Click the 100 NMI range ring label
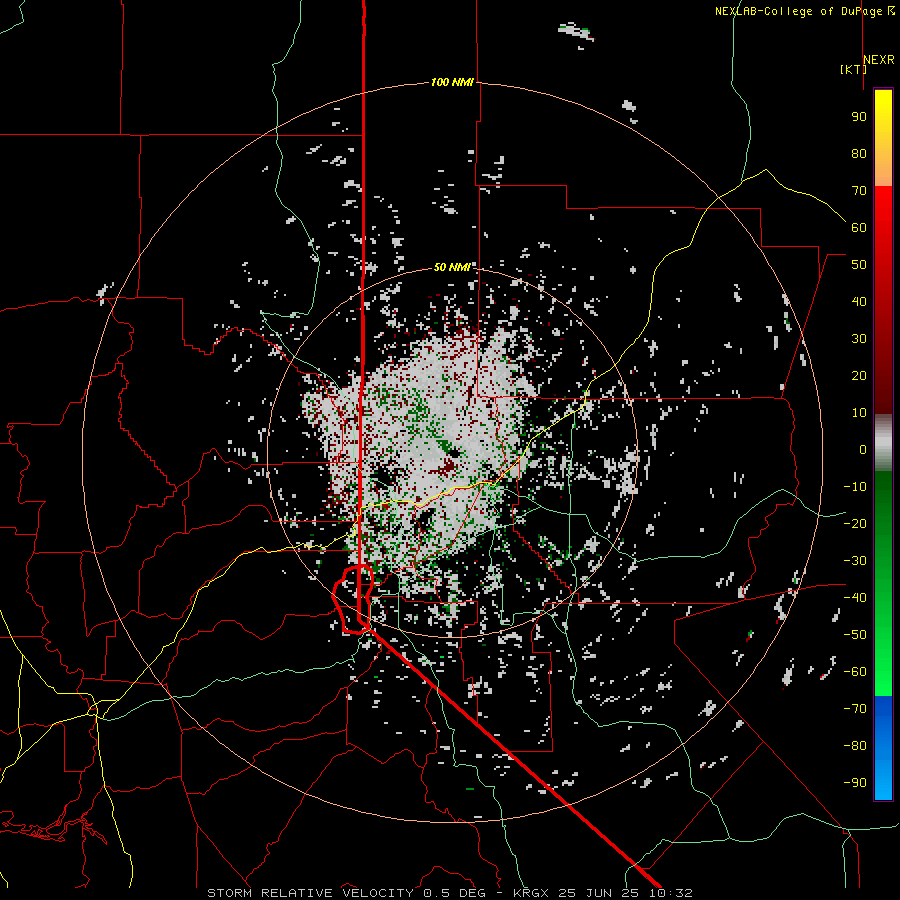The width and height of the screenshot is (900, 900). click(x=452, y=83)
